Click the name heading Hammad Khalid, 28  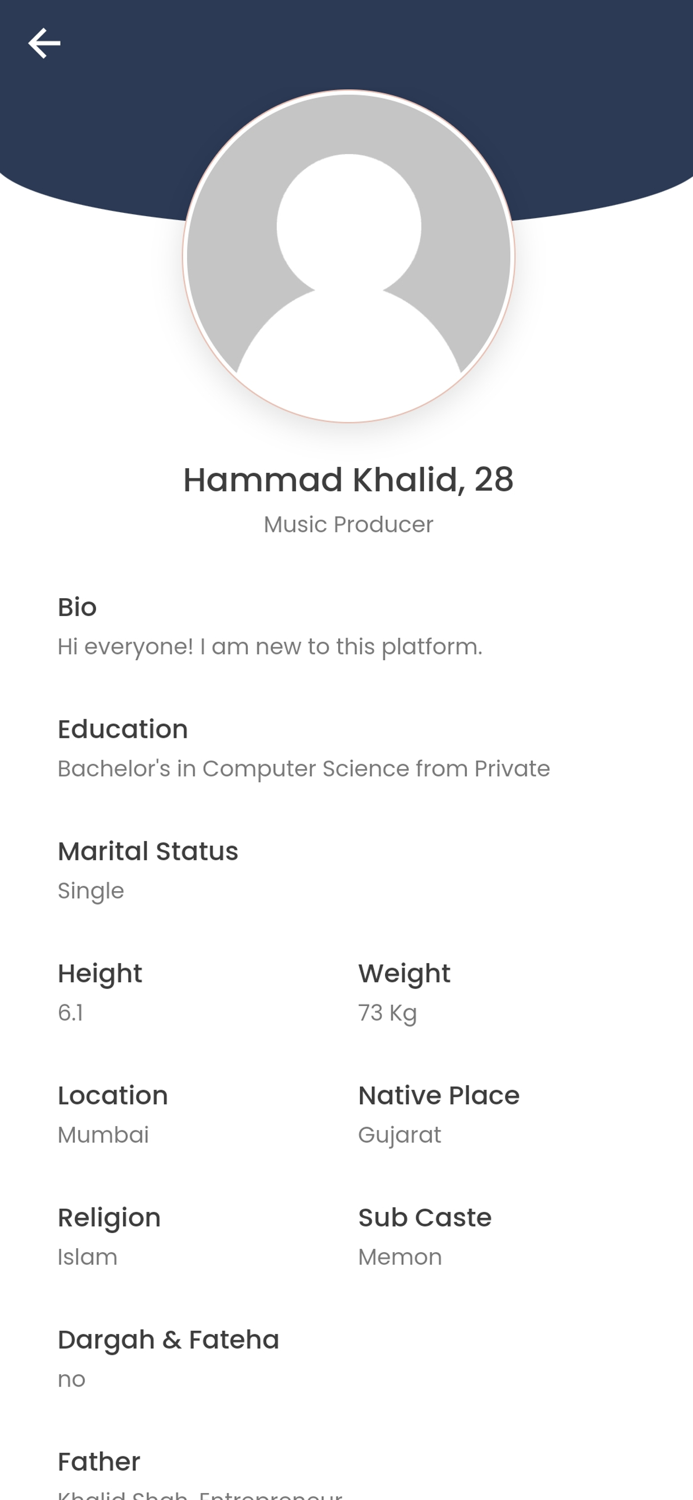pyautogui.click(x=348, y=478)
